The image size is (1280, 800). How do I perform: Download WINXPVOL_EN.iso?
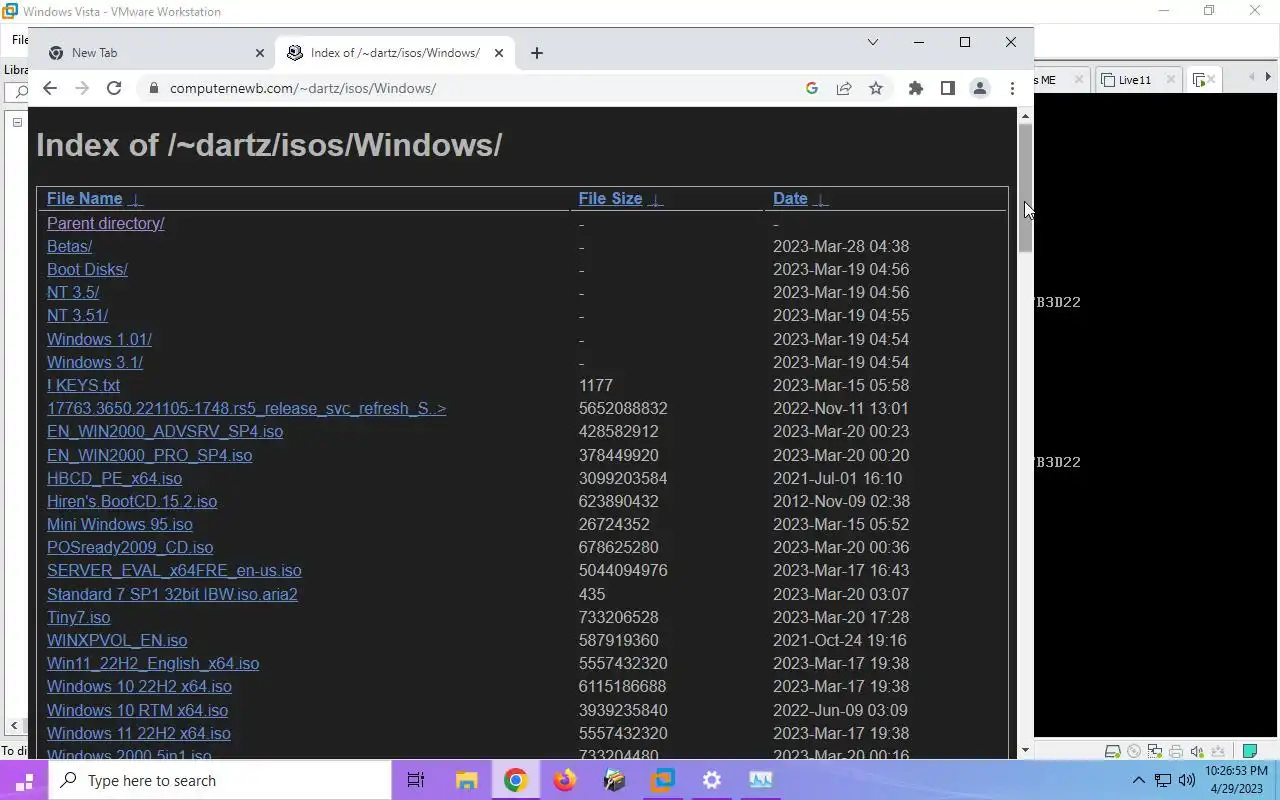[x=117, y=640]
